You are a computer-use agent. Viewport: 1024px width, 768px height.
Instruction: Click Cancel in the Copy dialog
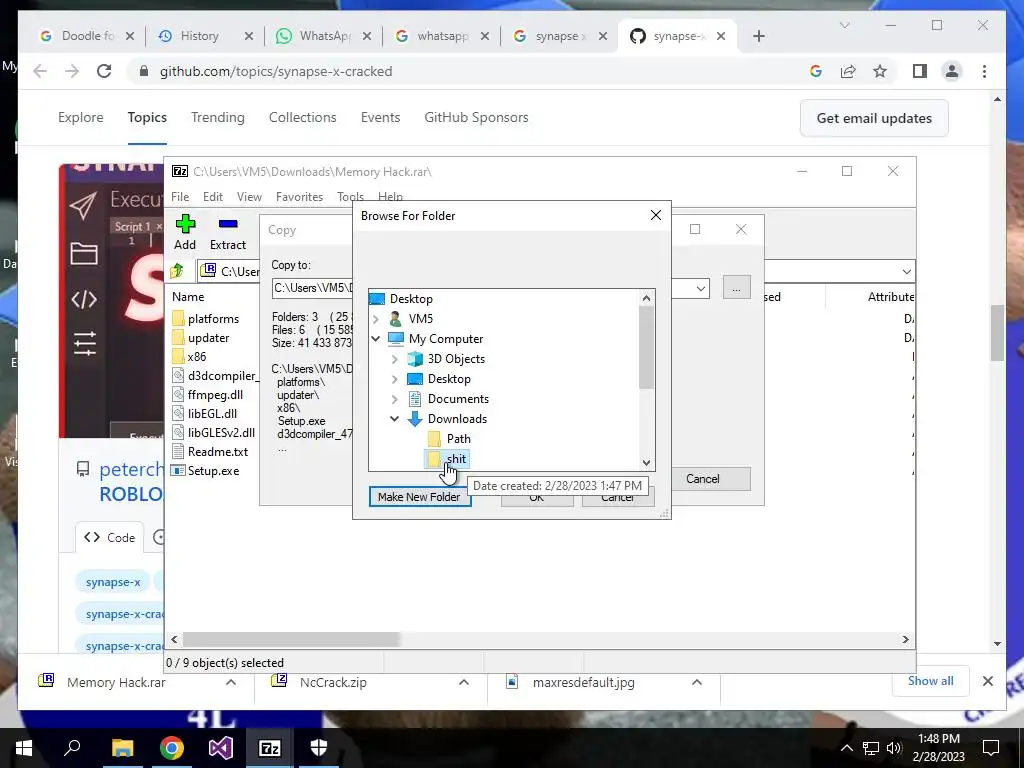pos(703,479)
